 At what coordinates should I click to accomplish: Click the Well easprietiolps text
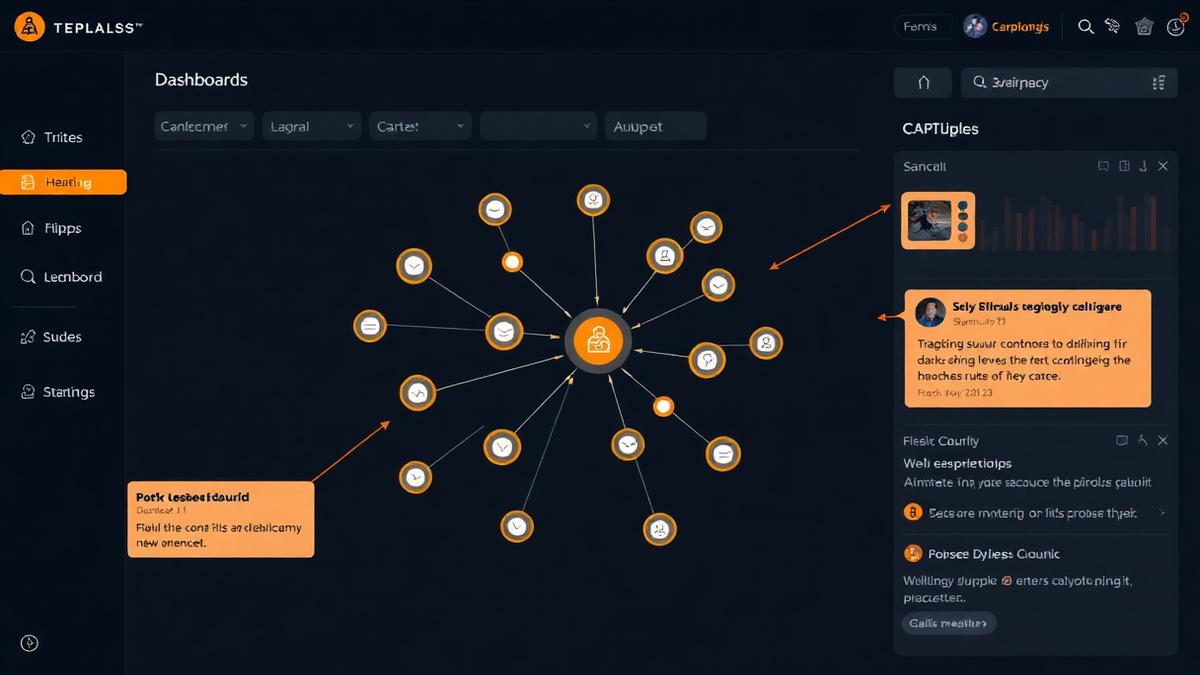pos(957,463)
